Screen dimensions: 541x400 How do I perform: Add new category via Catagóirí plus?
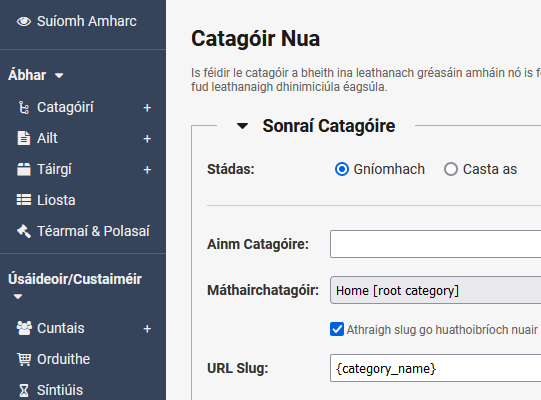(x=147, y=108)
